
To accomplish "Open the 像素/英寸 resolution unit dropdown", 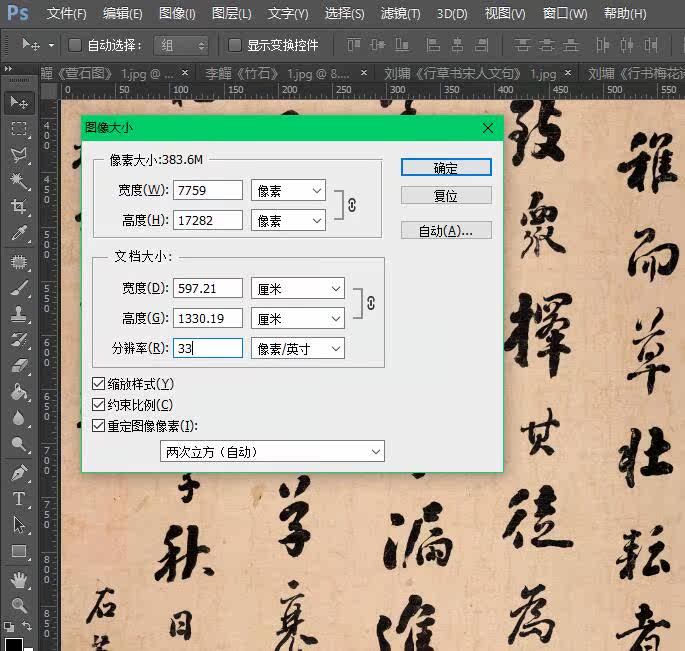I will pyautogui.click(x=298, y=348).
